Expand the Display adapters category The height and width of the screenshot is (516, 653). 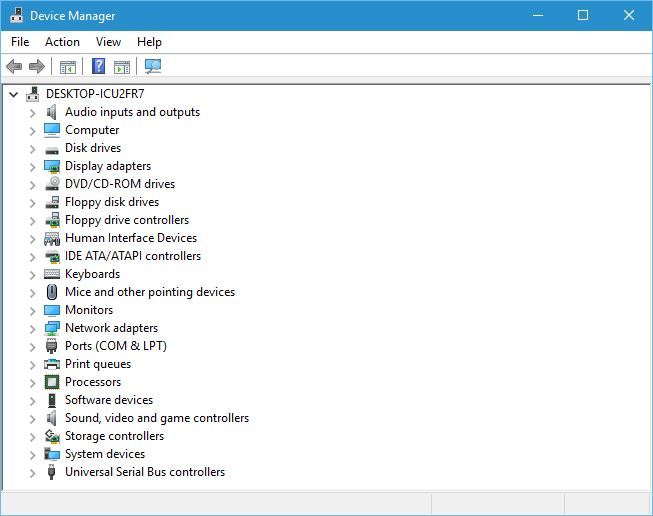[32, 167]
